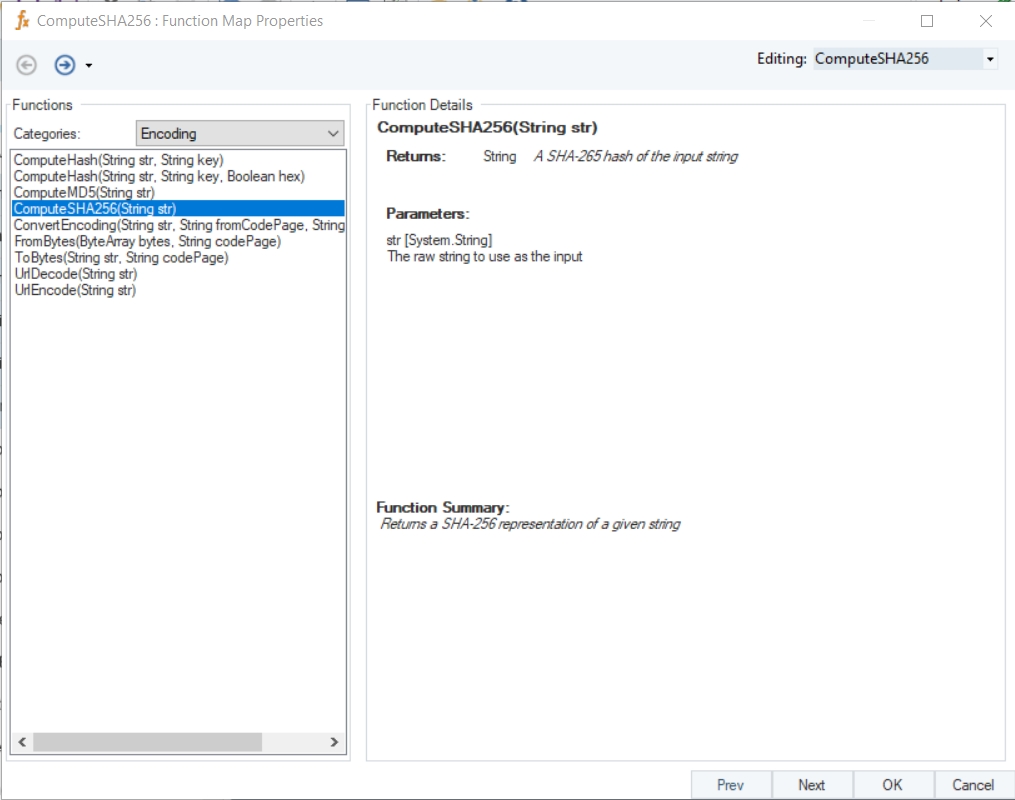Click the horizontal scrollbar thumb
Image resolution: width=1015 pixels, height=800 pixels.
point(148,742)
